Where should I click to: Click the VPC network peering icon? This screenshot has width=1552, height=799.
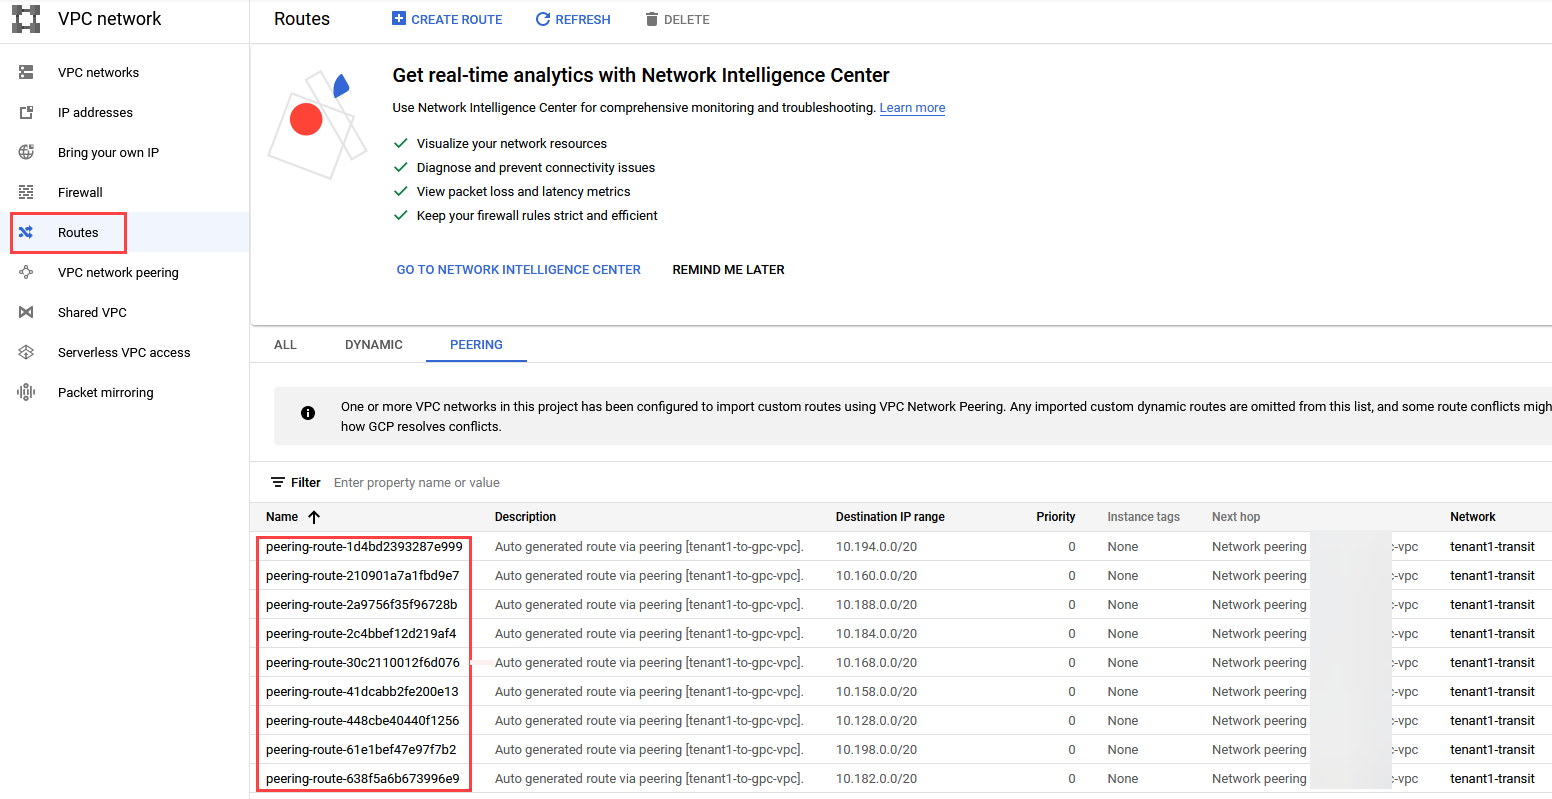(x=26, y=272)
